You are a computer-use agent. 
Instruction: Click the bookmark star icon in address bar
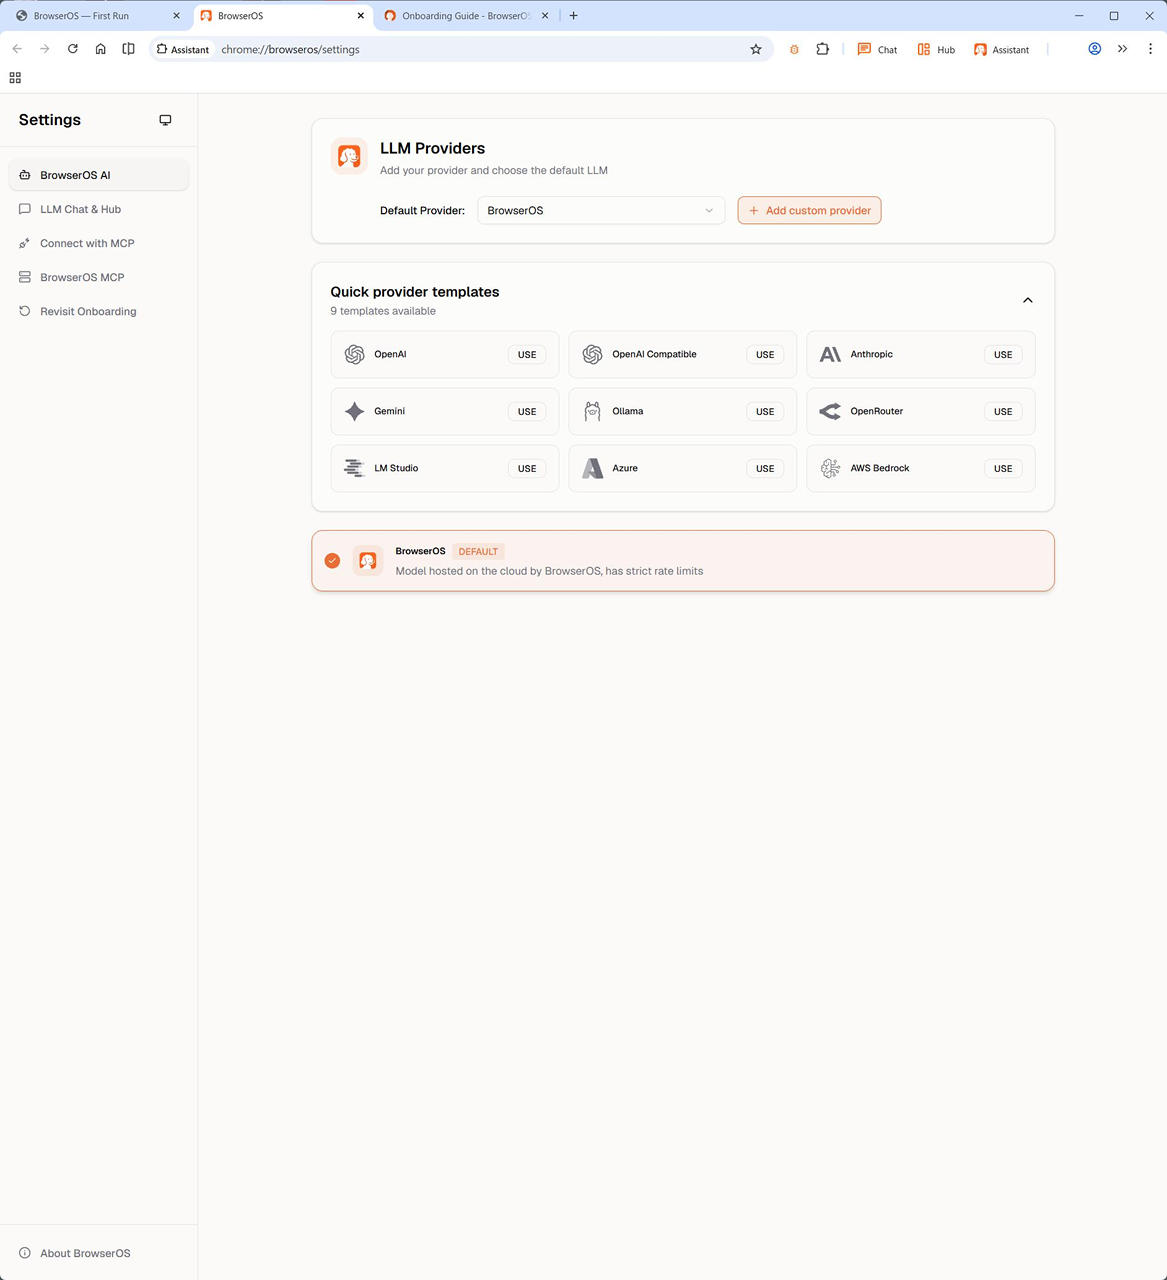[756, 49]
